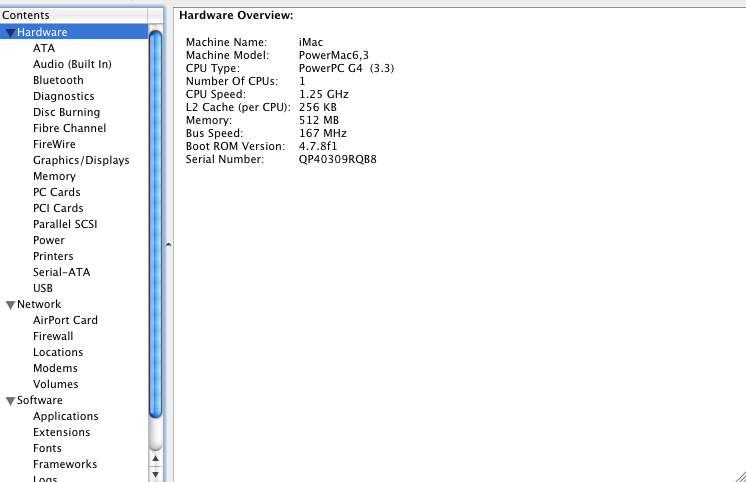Open the Parallel SCSI entry
This screenshot has width=746, height=482.
pos(65,224)
